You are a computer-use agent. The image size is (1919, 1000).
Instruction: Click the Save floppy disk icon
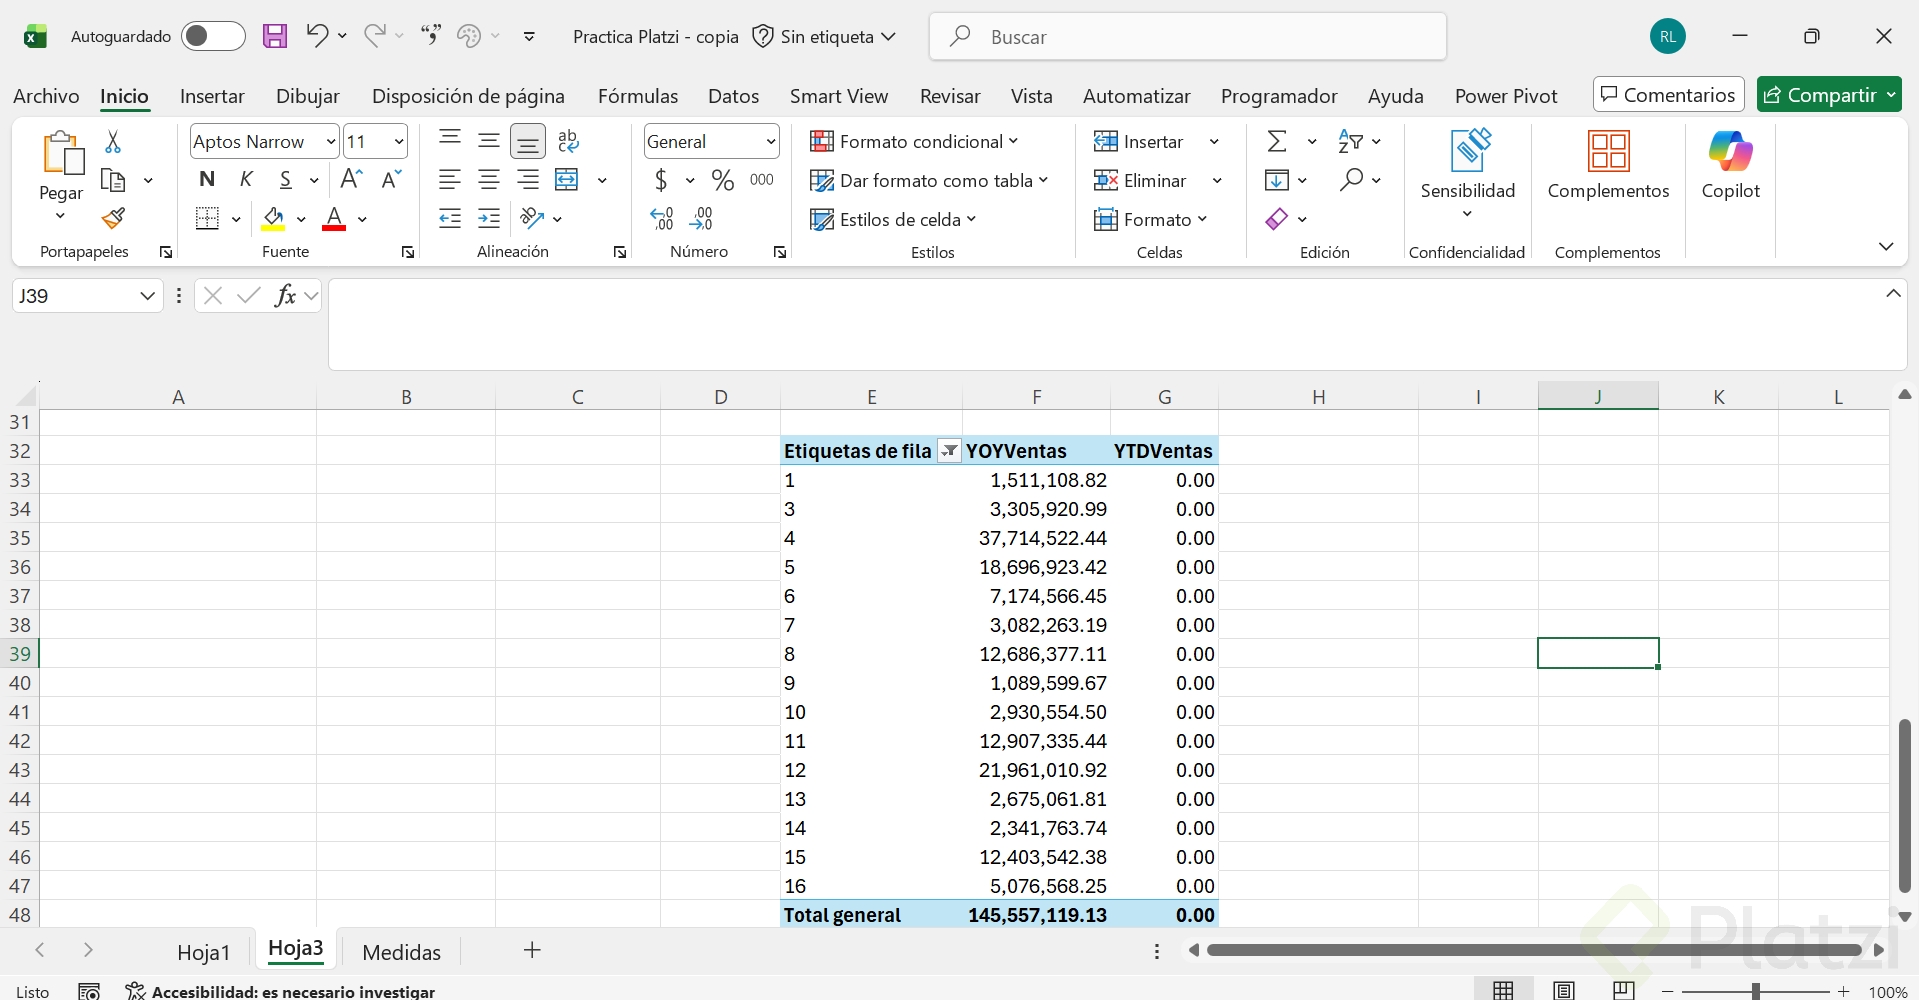275,37
